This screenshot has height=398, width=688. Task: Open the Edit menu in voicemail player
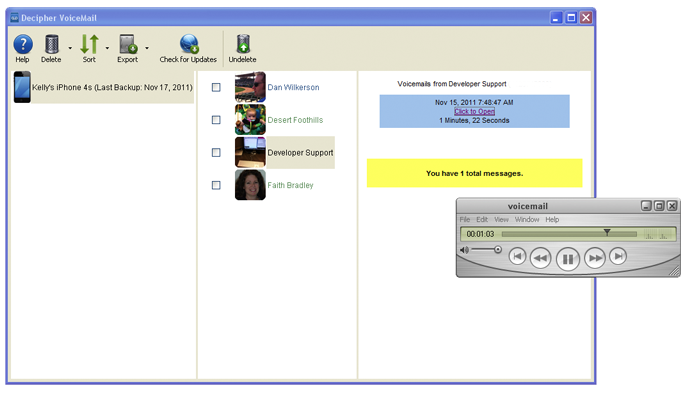pos(482,219)
